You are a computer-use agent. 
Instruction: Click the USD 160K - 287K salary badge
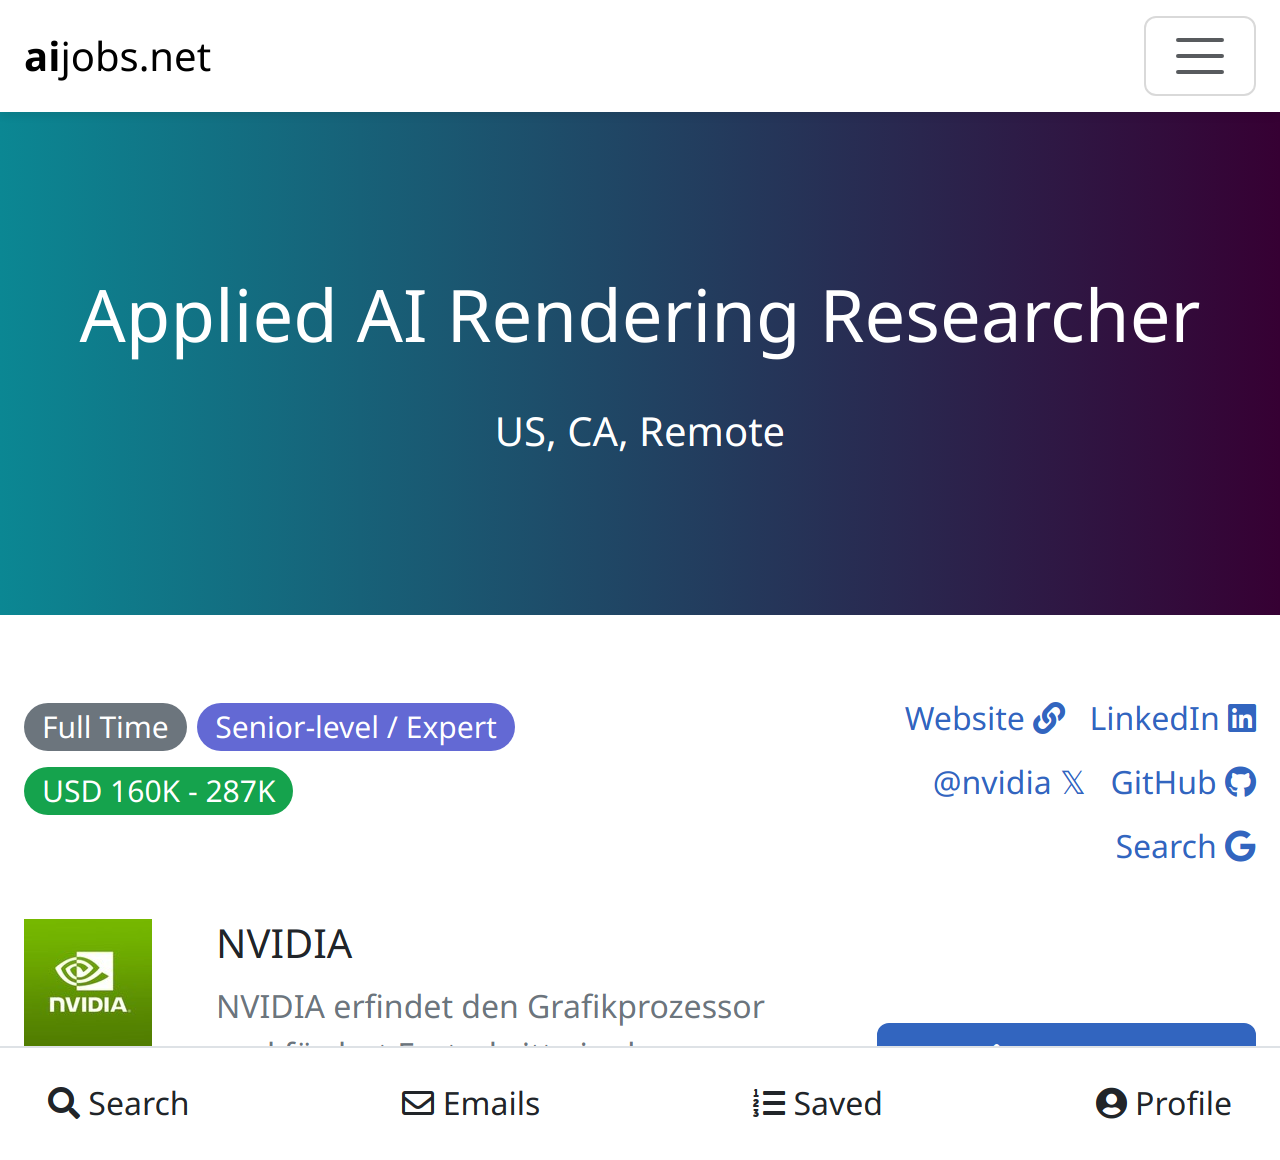pyautogui.click(x=158, y=791)
